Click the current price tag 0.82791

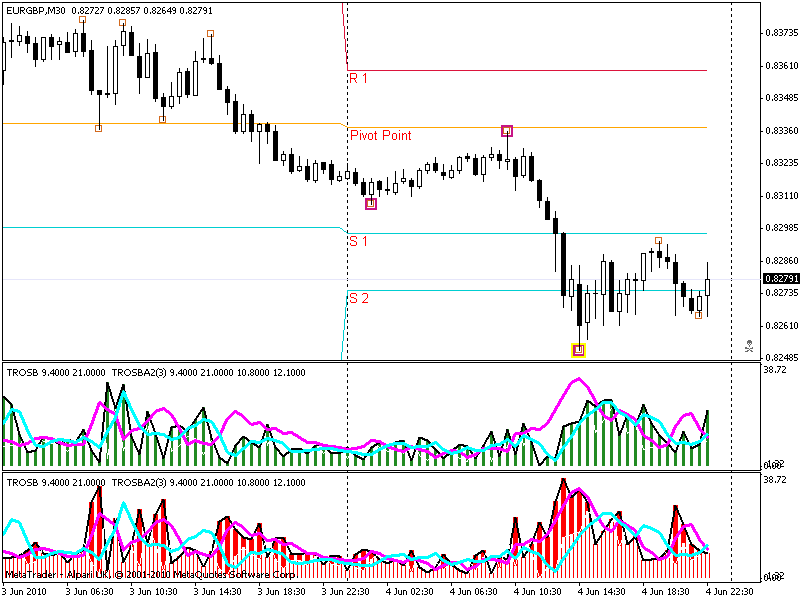tap(781, 279)
